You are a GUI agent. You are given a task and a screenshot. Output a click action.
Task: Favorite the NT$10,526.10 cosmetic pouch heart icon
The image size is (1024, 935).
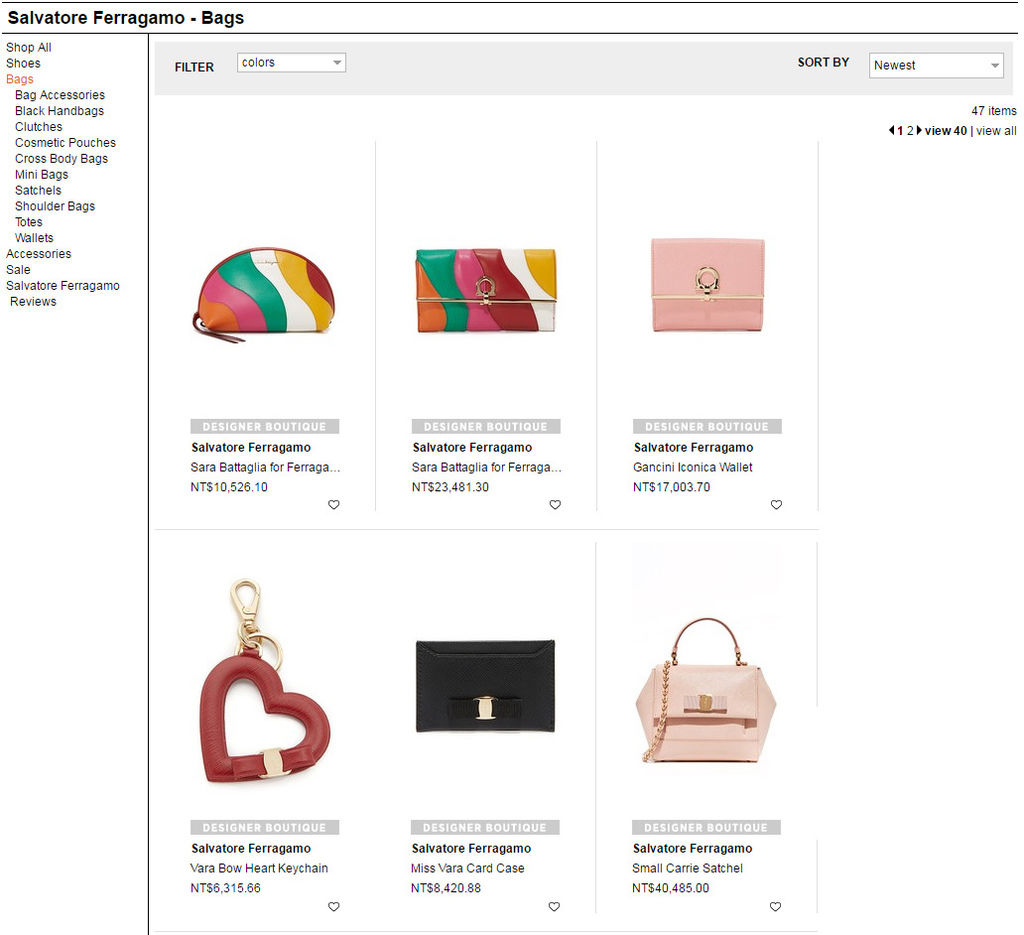point(334,505)
